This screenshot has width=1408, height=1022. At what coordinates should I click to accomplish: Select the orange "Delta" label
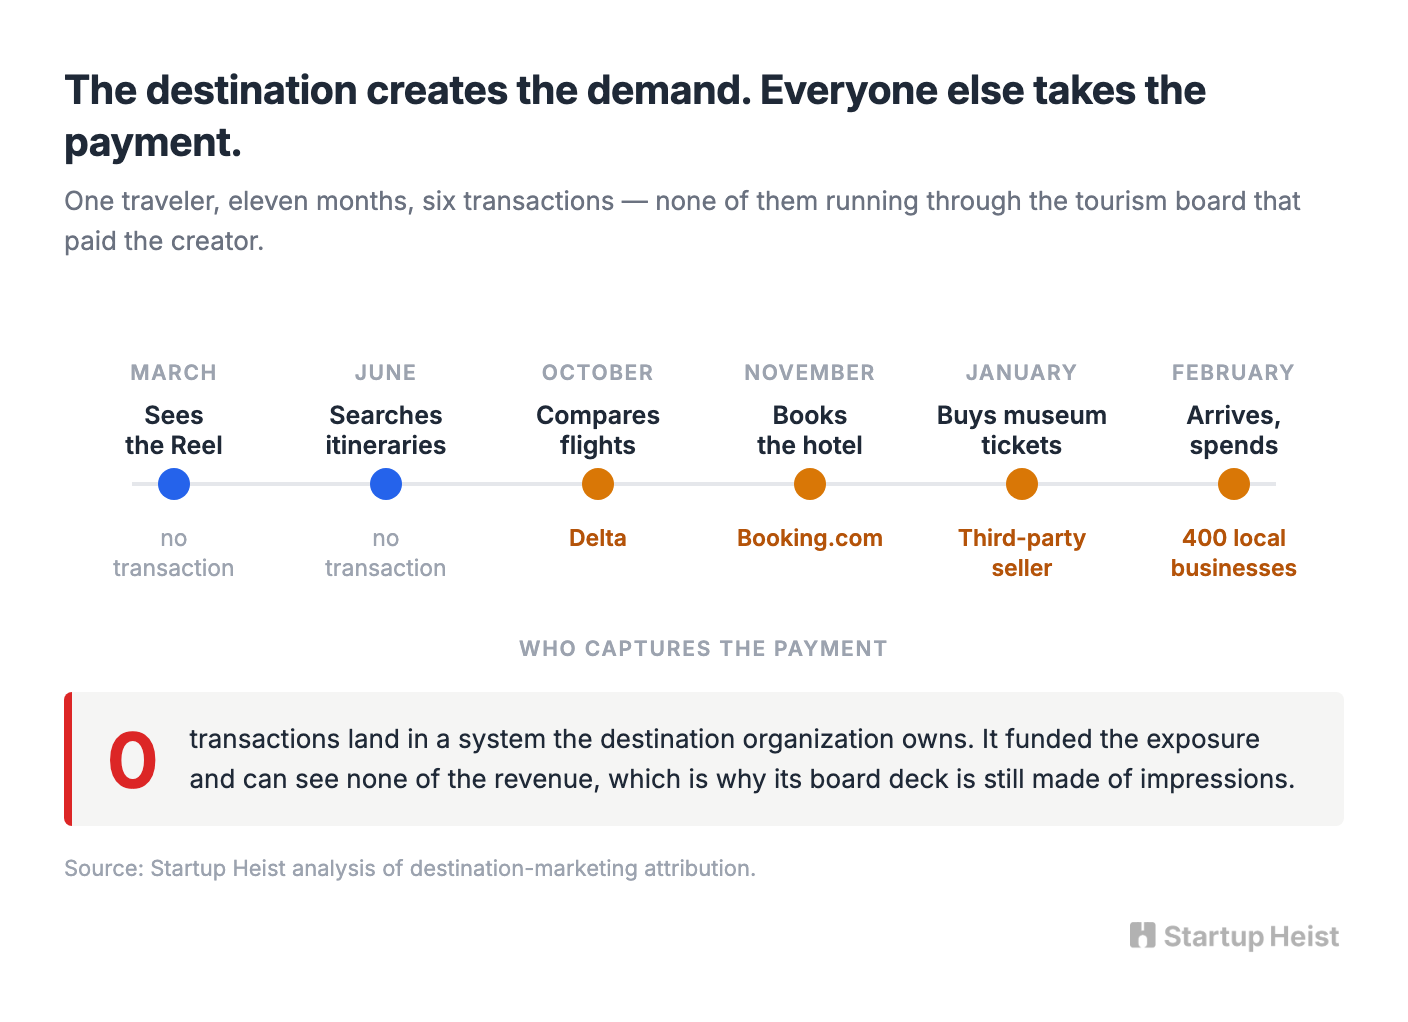coord(598,538)
